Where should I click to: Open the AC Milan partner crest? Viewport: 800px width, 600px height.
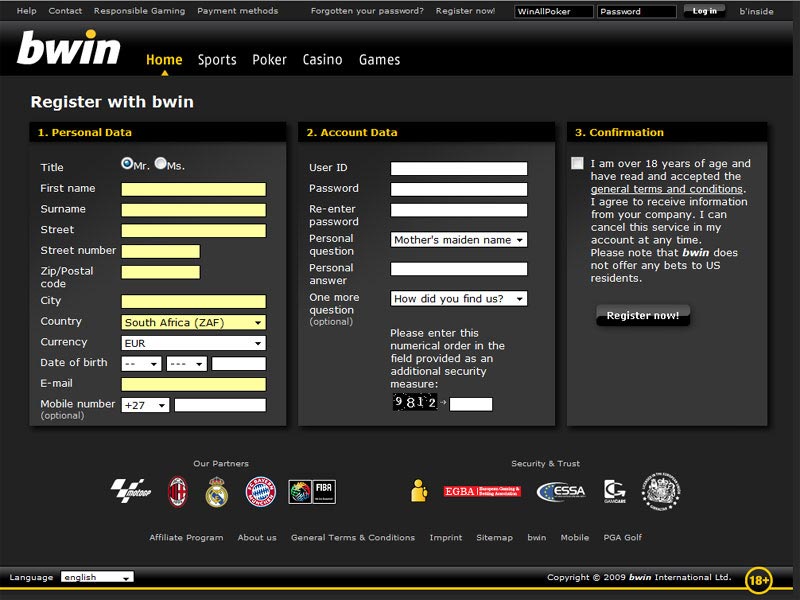click(178, 492)
